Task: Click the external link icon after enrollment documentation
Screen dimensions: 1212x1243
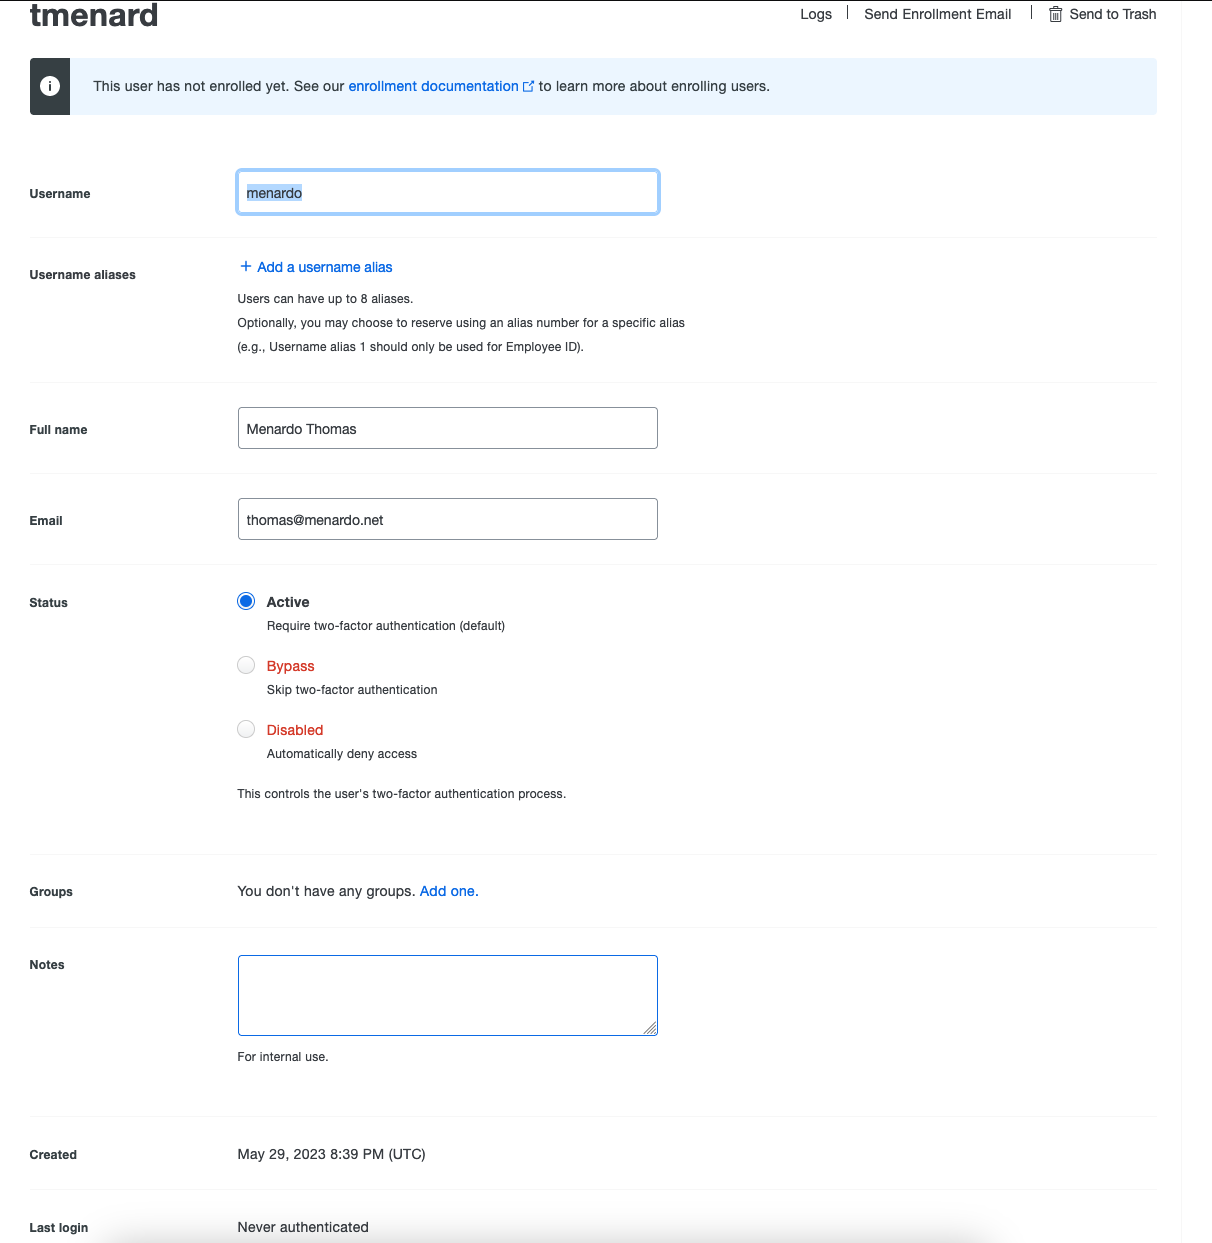Action: click(529, 86)
